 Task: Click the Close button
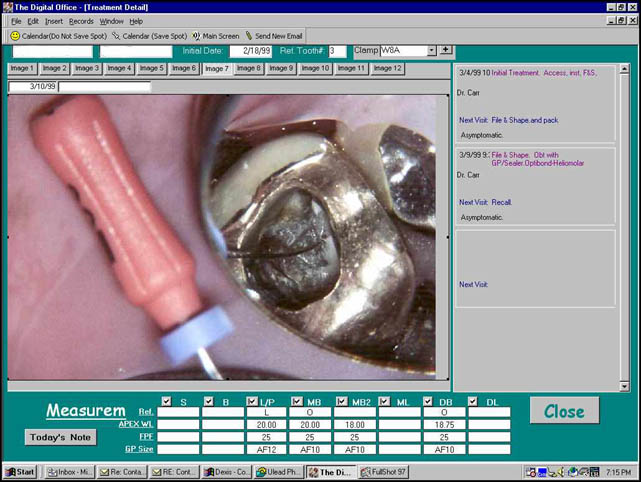(x=564, y=410)
